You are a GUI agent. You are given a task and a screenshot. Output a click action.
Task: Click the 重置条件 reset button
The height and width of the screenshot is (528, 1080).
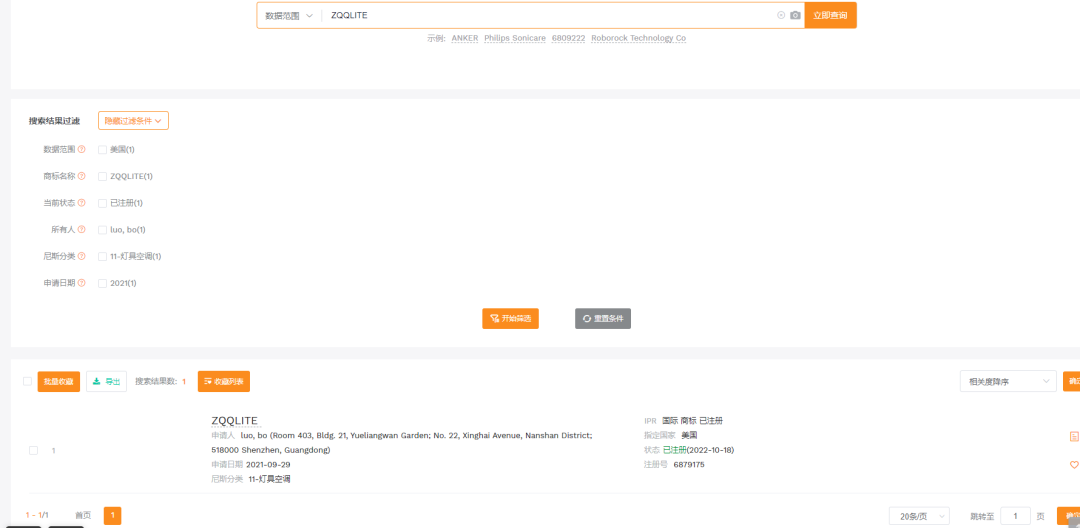603,319
